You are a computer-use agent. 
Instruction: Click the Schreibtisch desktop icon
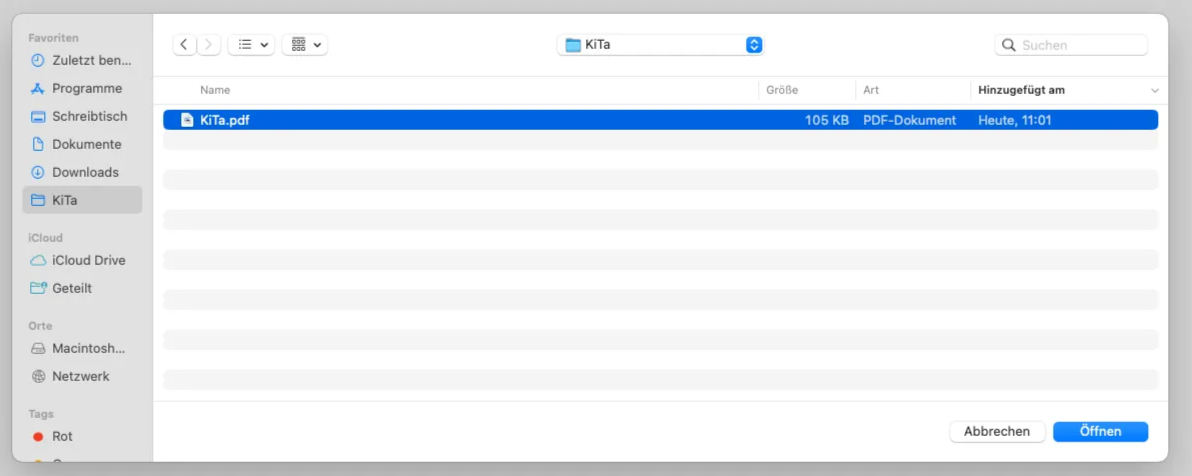(38, 116)
